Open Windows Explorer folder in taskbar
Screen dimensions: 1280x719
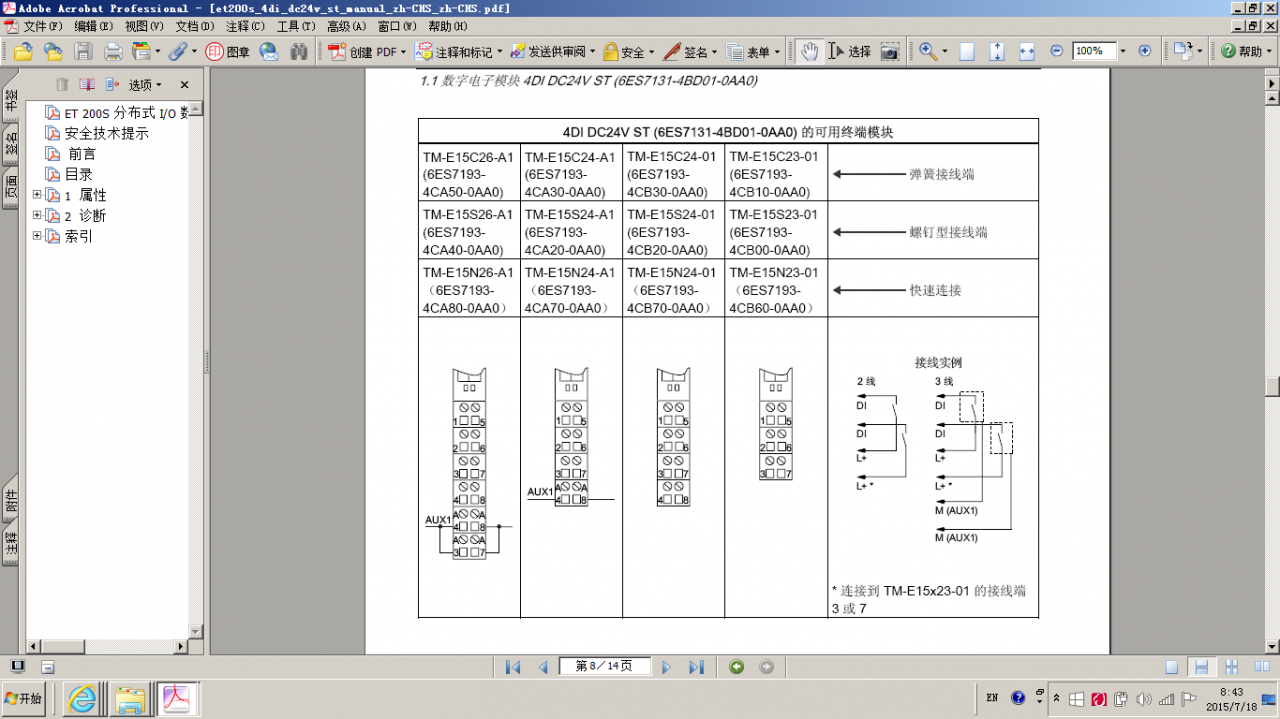[130, 699]
